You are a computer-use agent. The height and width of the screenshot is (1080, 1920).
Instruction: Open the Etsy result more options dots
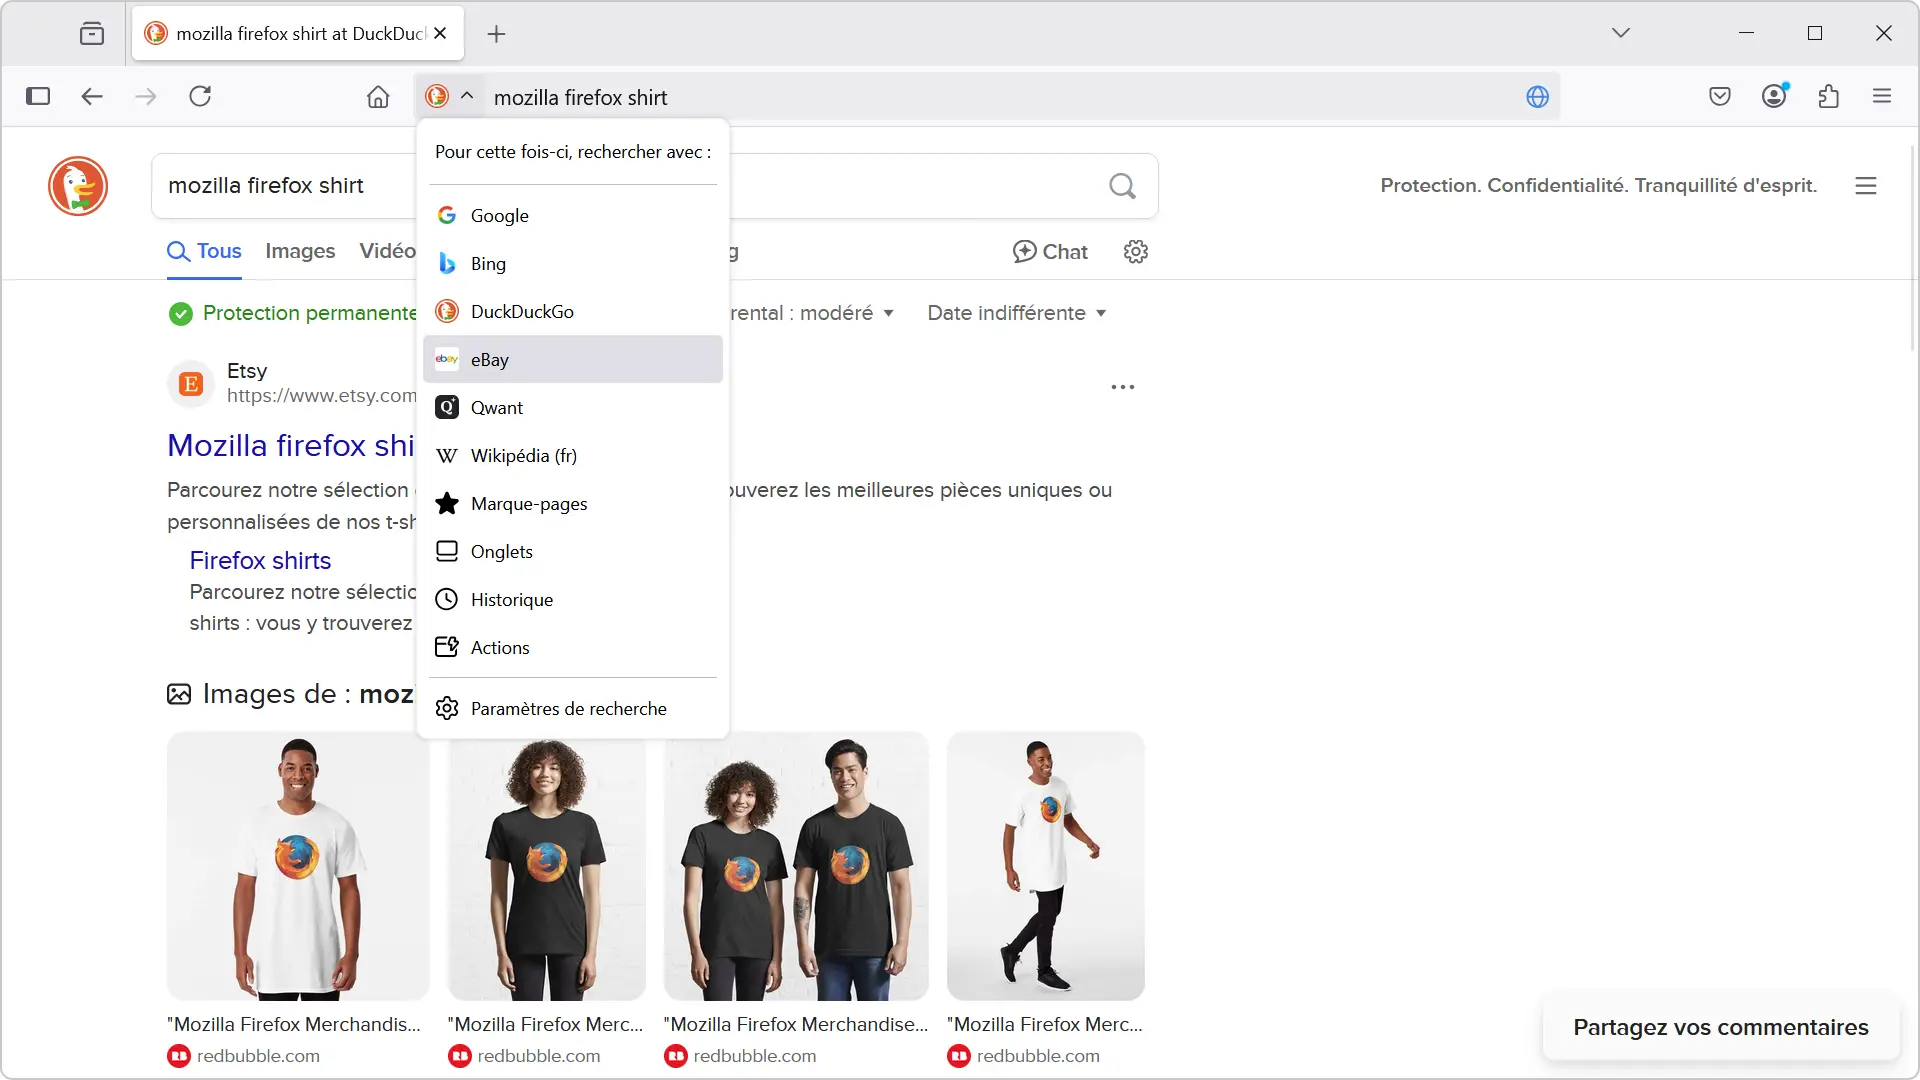coord(1123,387)
